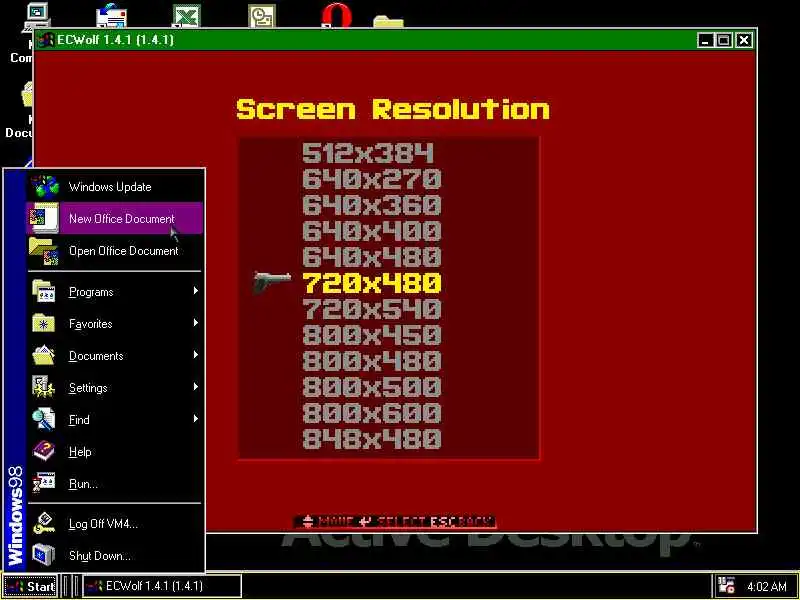Image resolution: width=800 pixels, height=600 pixels.
Task: Click the Find magnifier icon
Action: tap(44, 419)
